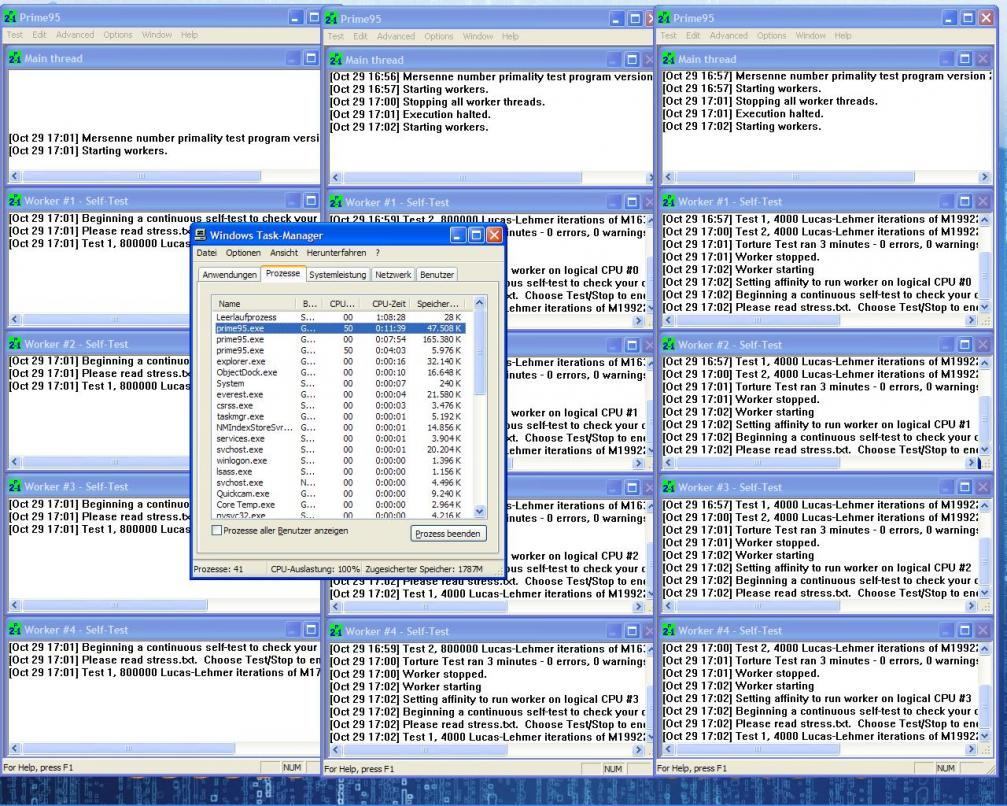The width and height of the screenshot is (1007, 806).
Task: Click Worker #1 icon in left Prime95 window
Action: [x=15, y=201]
